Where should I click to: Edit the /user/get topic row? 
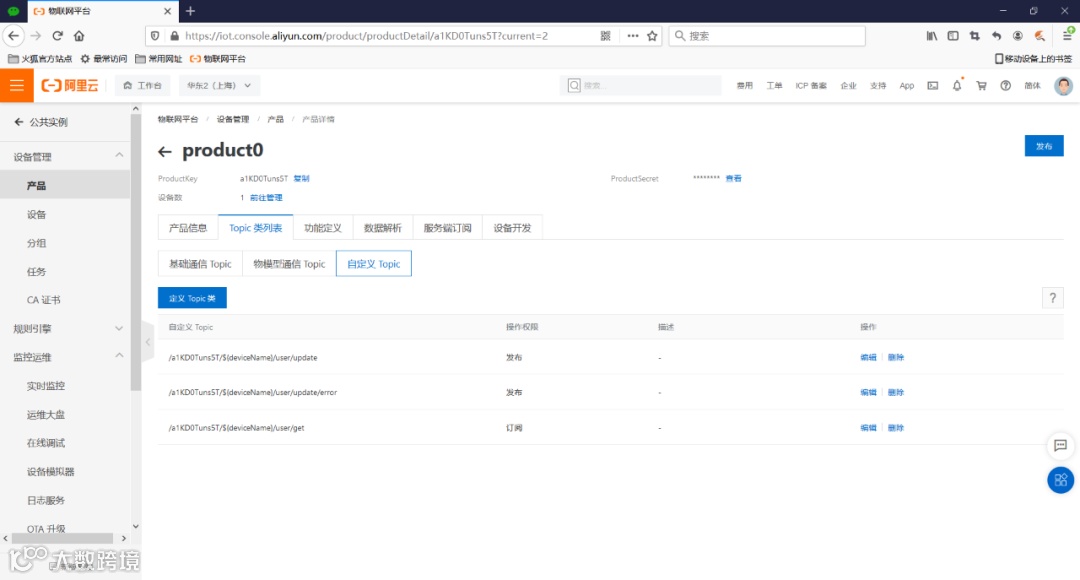click(869, 428)
